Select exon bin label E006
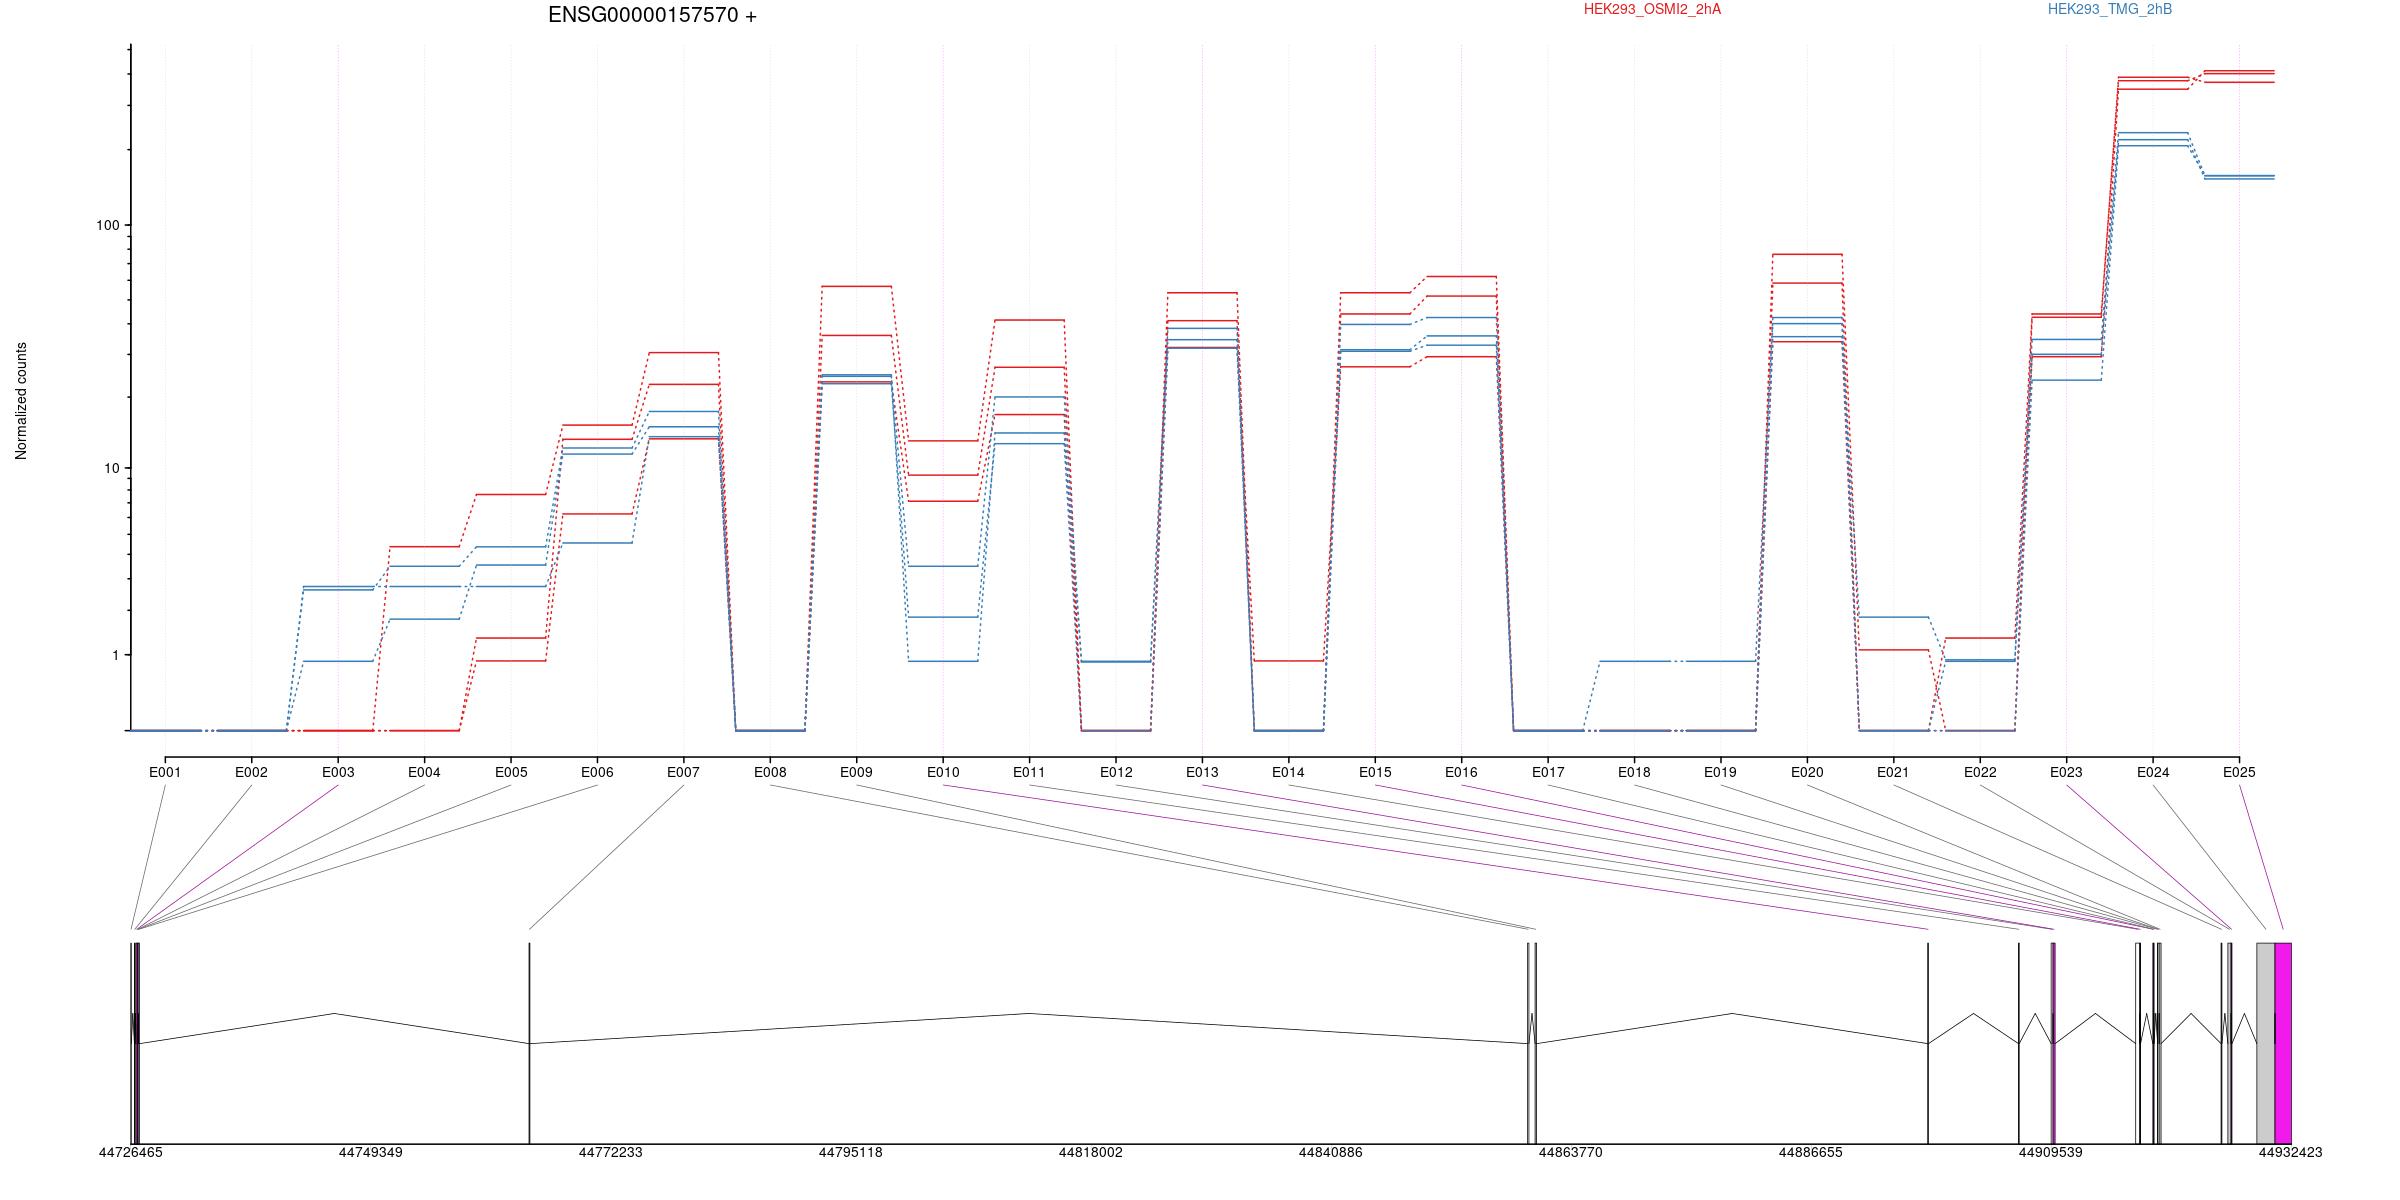This screenshot has width=2400, height=1200. 597,772
